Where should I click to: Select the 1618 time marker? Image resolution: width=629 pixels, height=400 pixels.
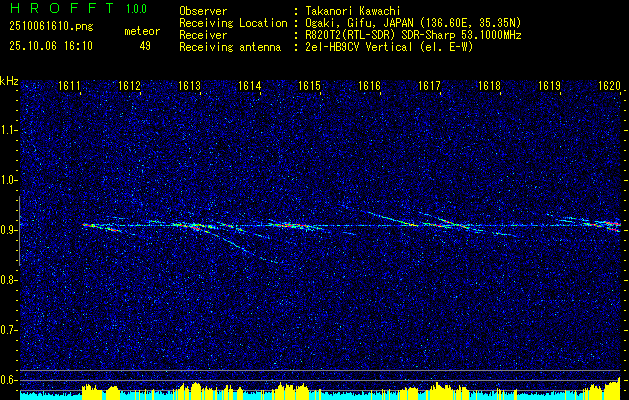pyautogui.click(x=489, y=87)
